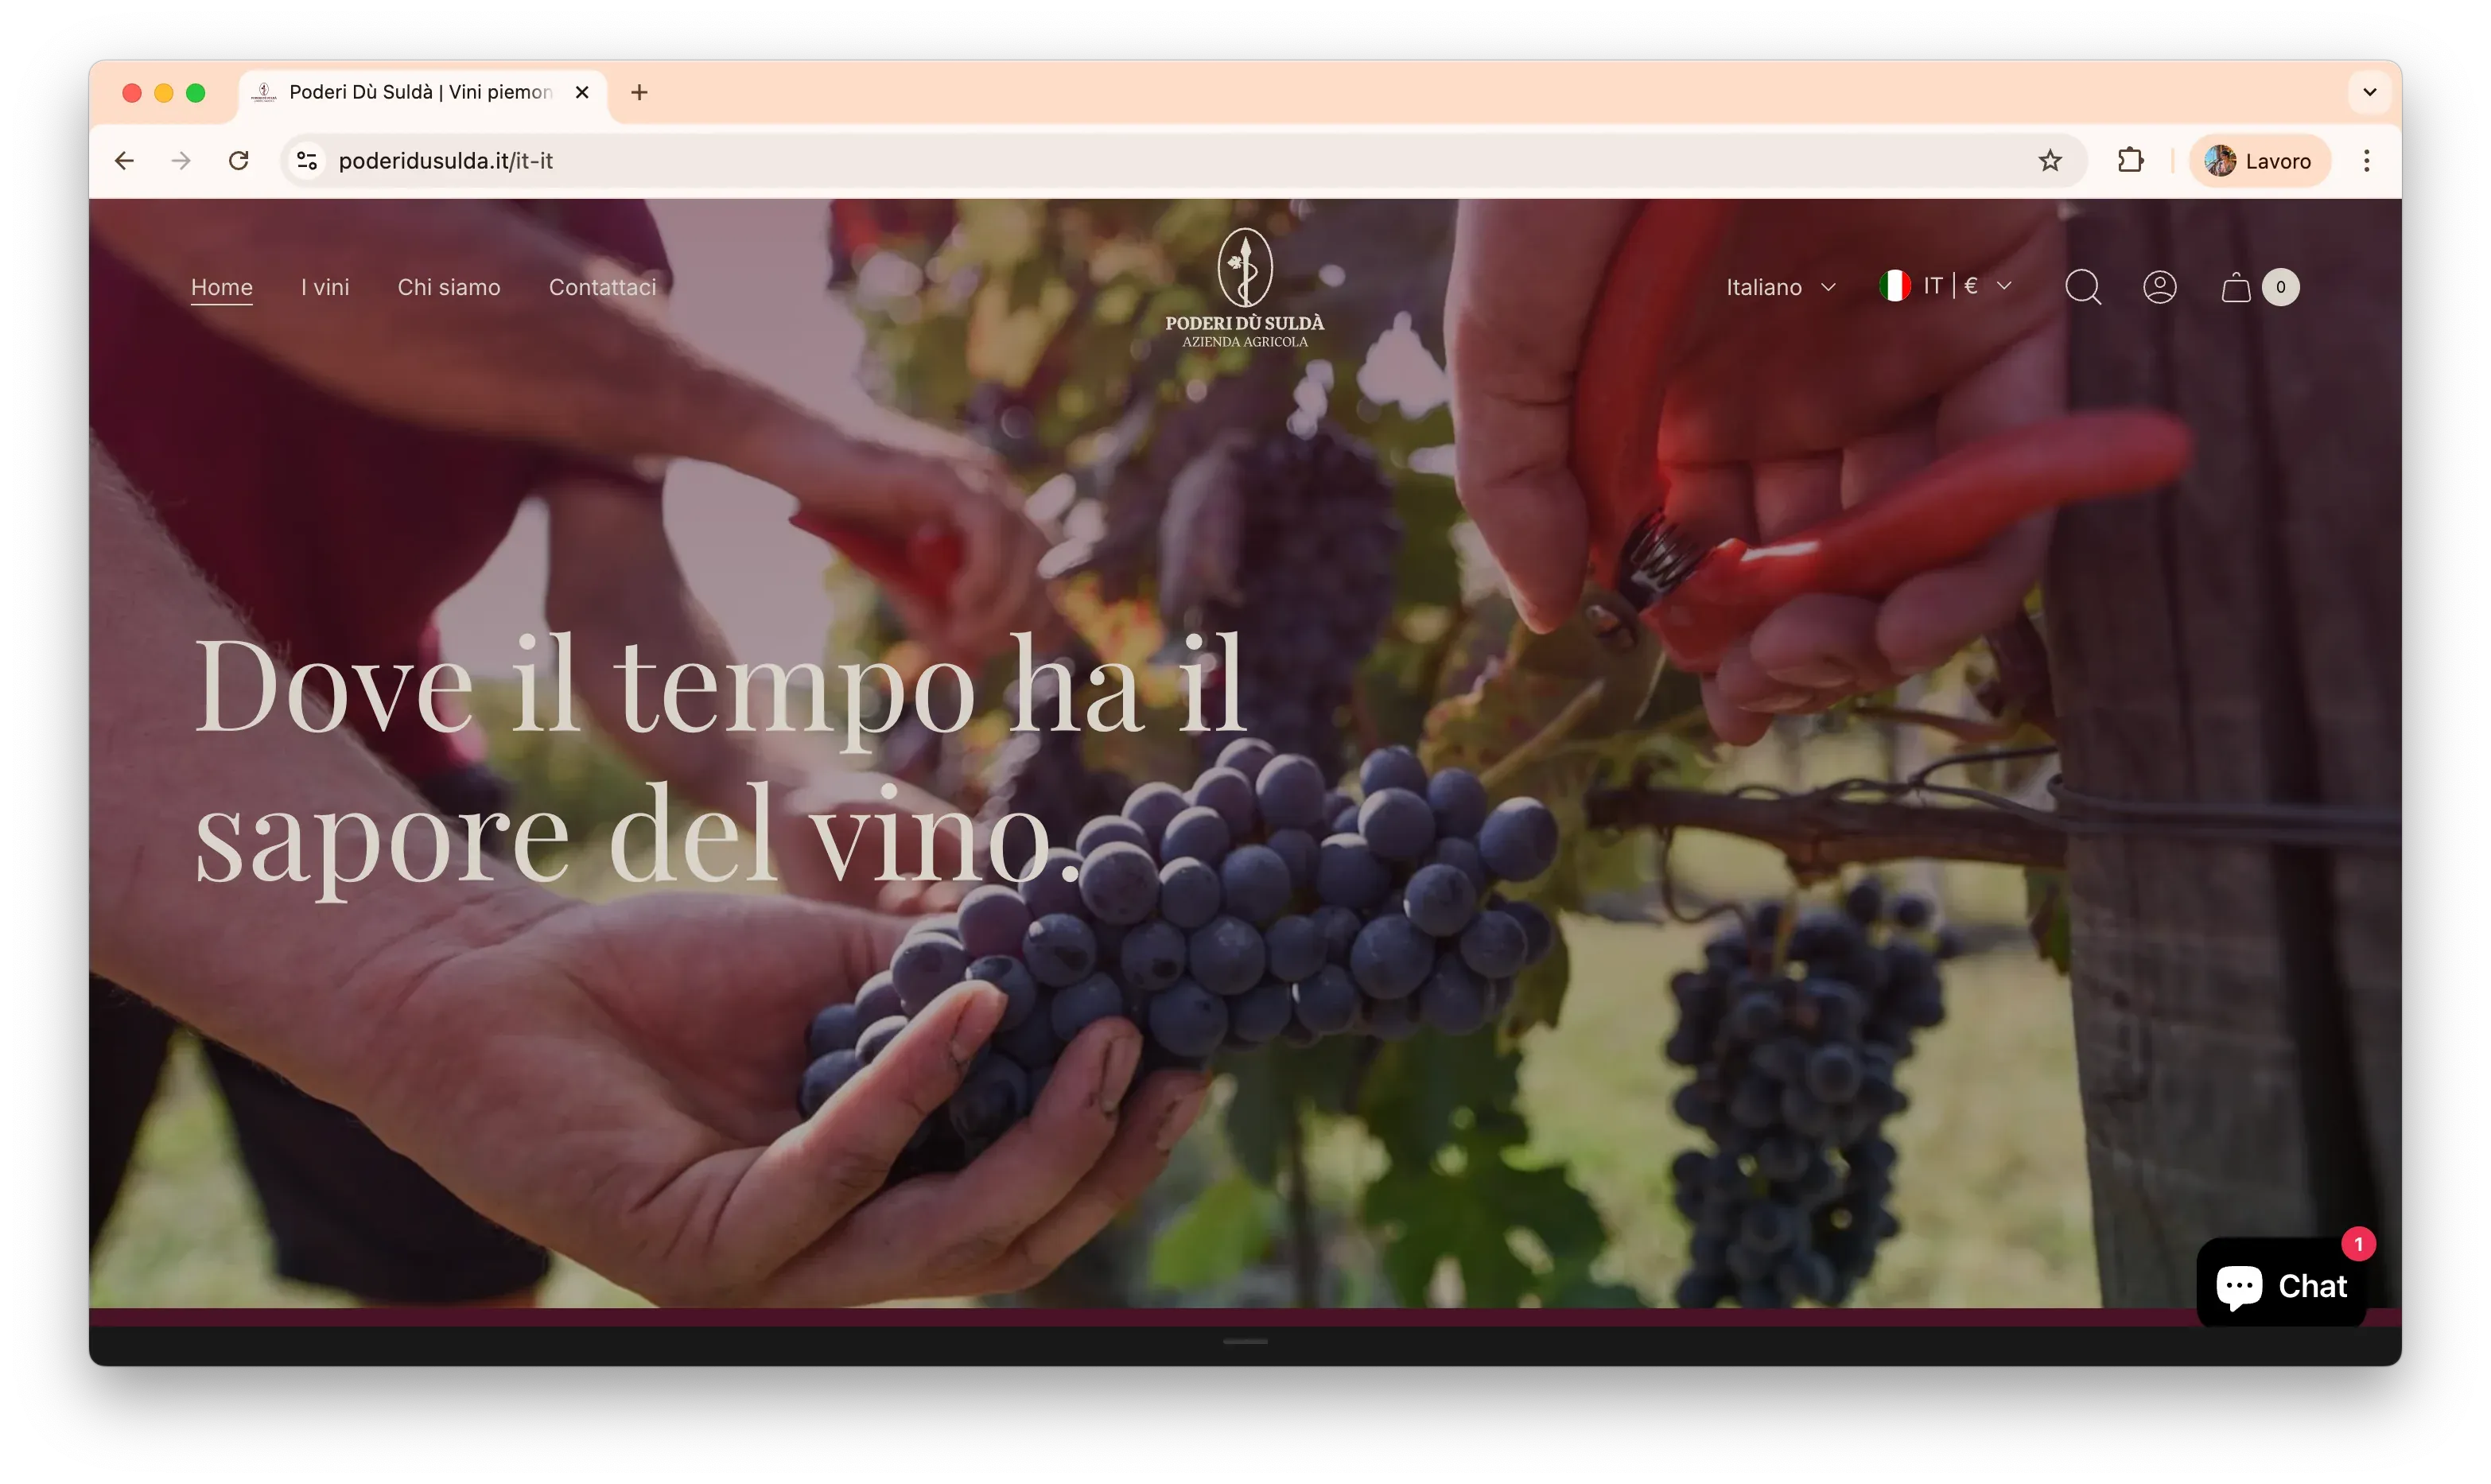Viewport: 2491px width, 1484px height.
Task: Expand the IT currency selector chevron
Action: point(2005,287)
